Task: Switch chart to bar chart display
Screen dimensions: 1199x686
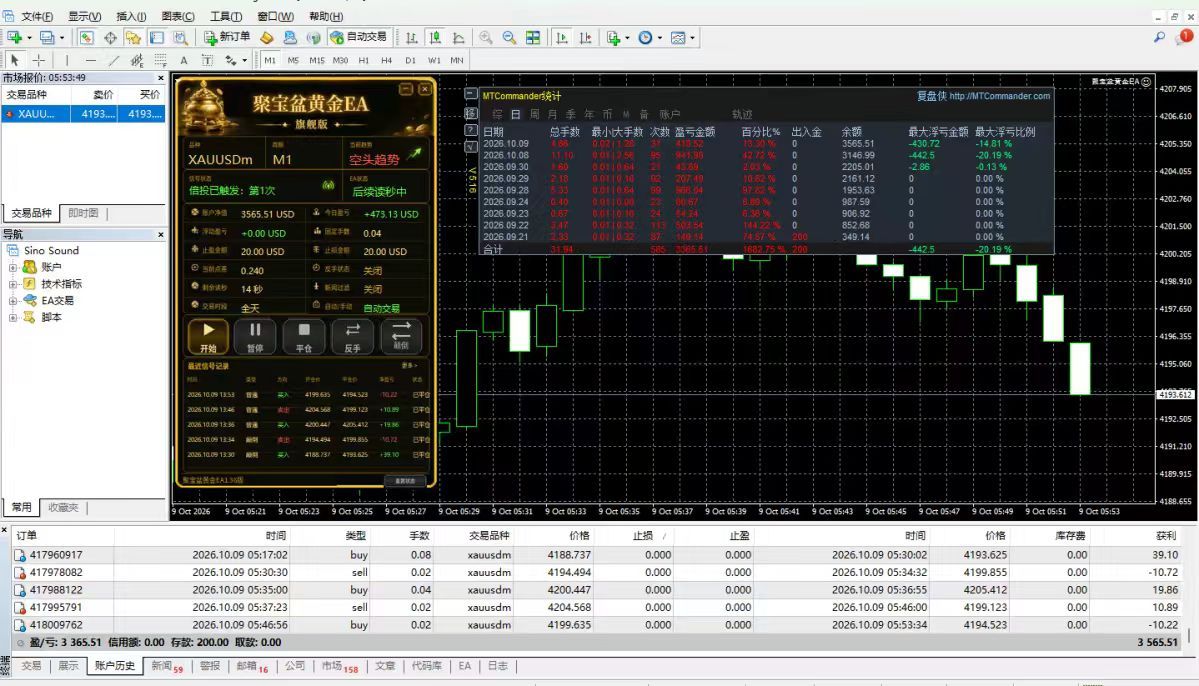Action: click(411, 37)
